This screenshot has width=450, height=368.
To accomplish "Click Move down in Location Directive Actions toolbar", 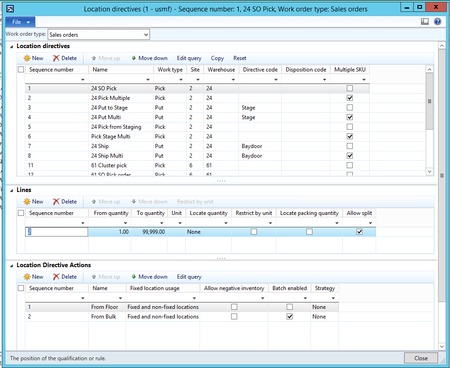I will [x=149, y=277].
